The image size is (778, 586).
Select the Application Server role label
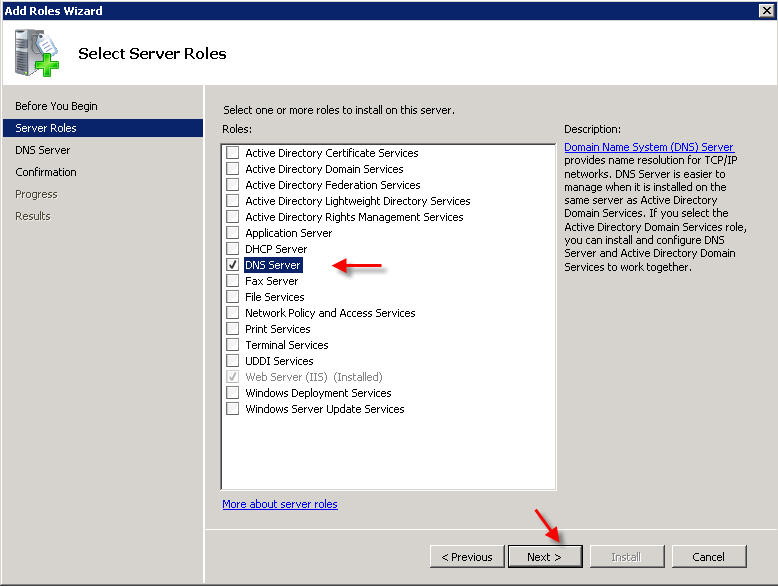pyautogui.click(x=288, y=233)
